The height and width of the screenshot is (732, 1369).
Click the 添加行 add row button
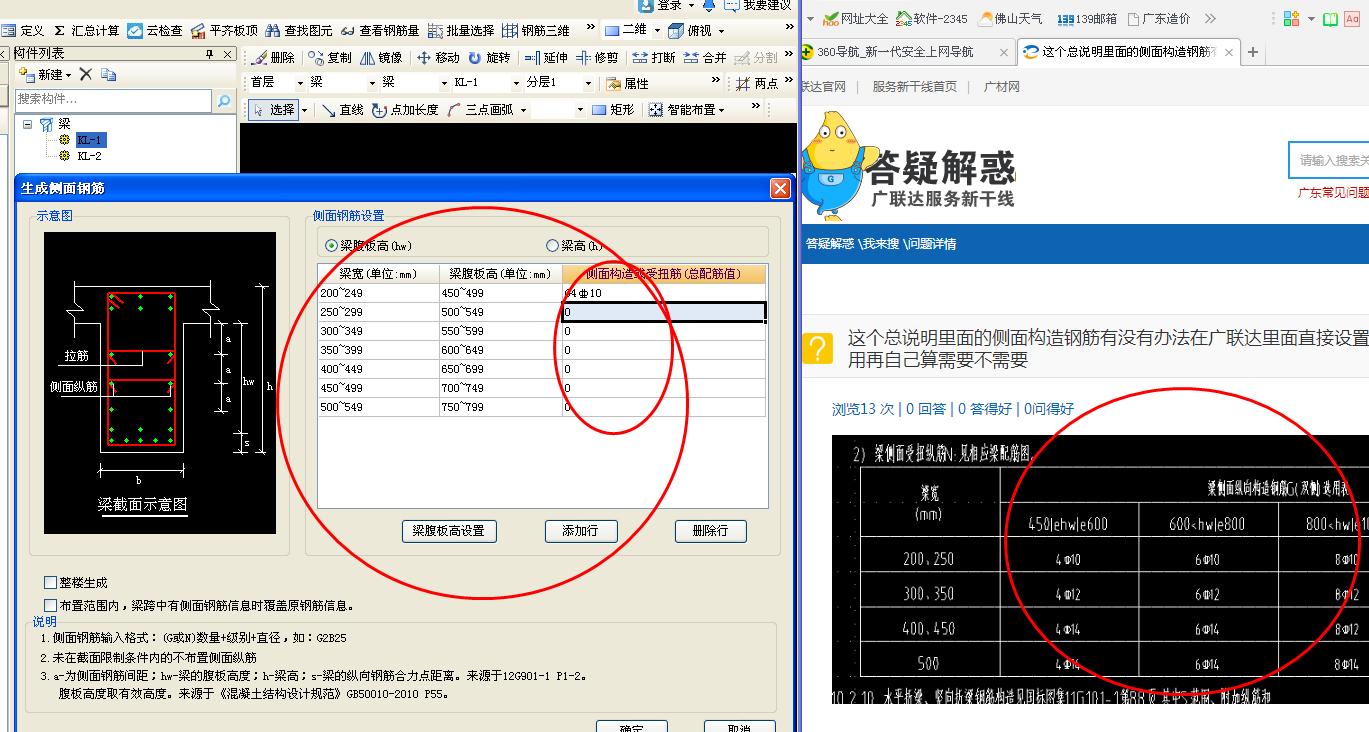coord(580,531)
